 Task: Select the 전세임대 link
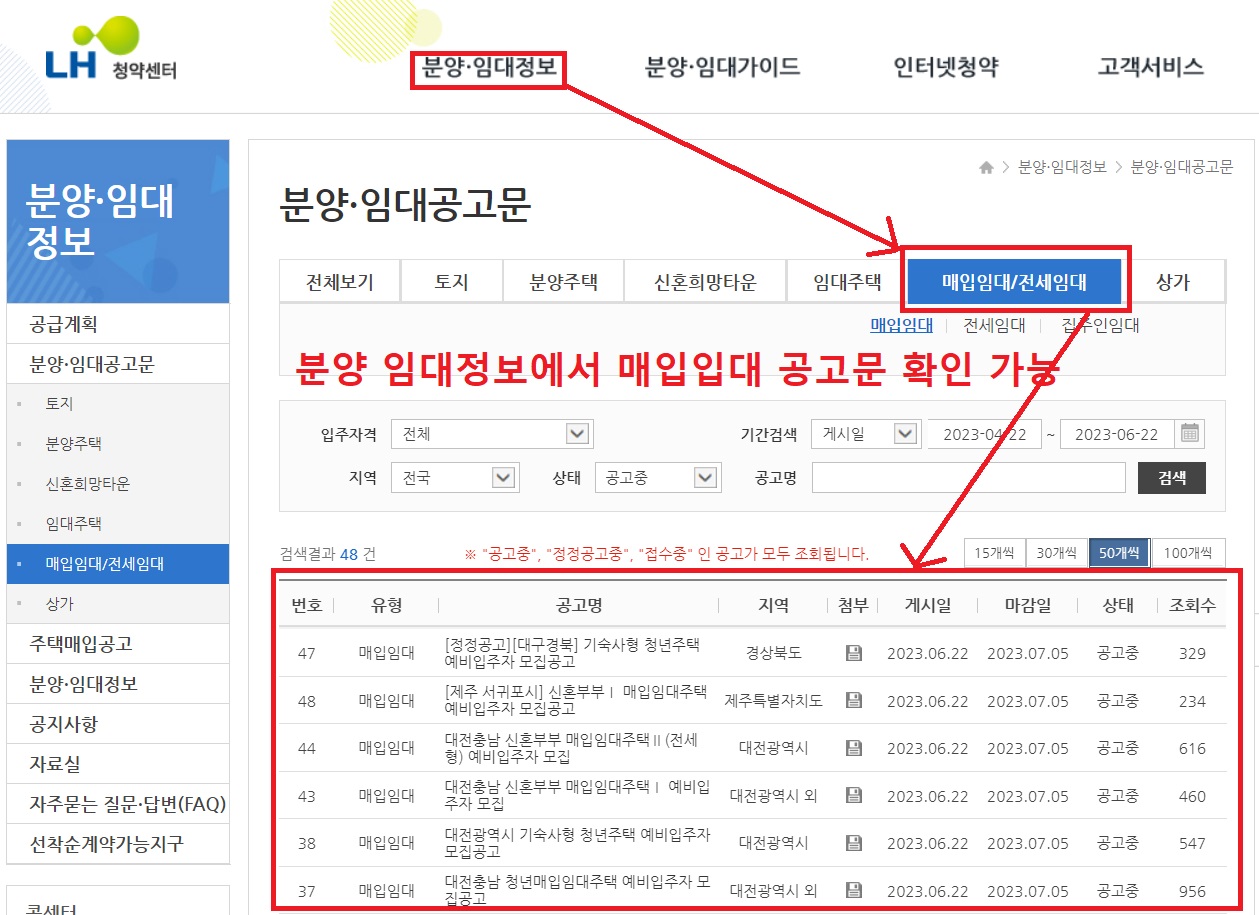[x=992, y=324]
